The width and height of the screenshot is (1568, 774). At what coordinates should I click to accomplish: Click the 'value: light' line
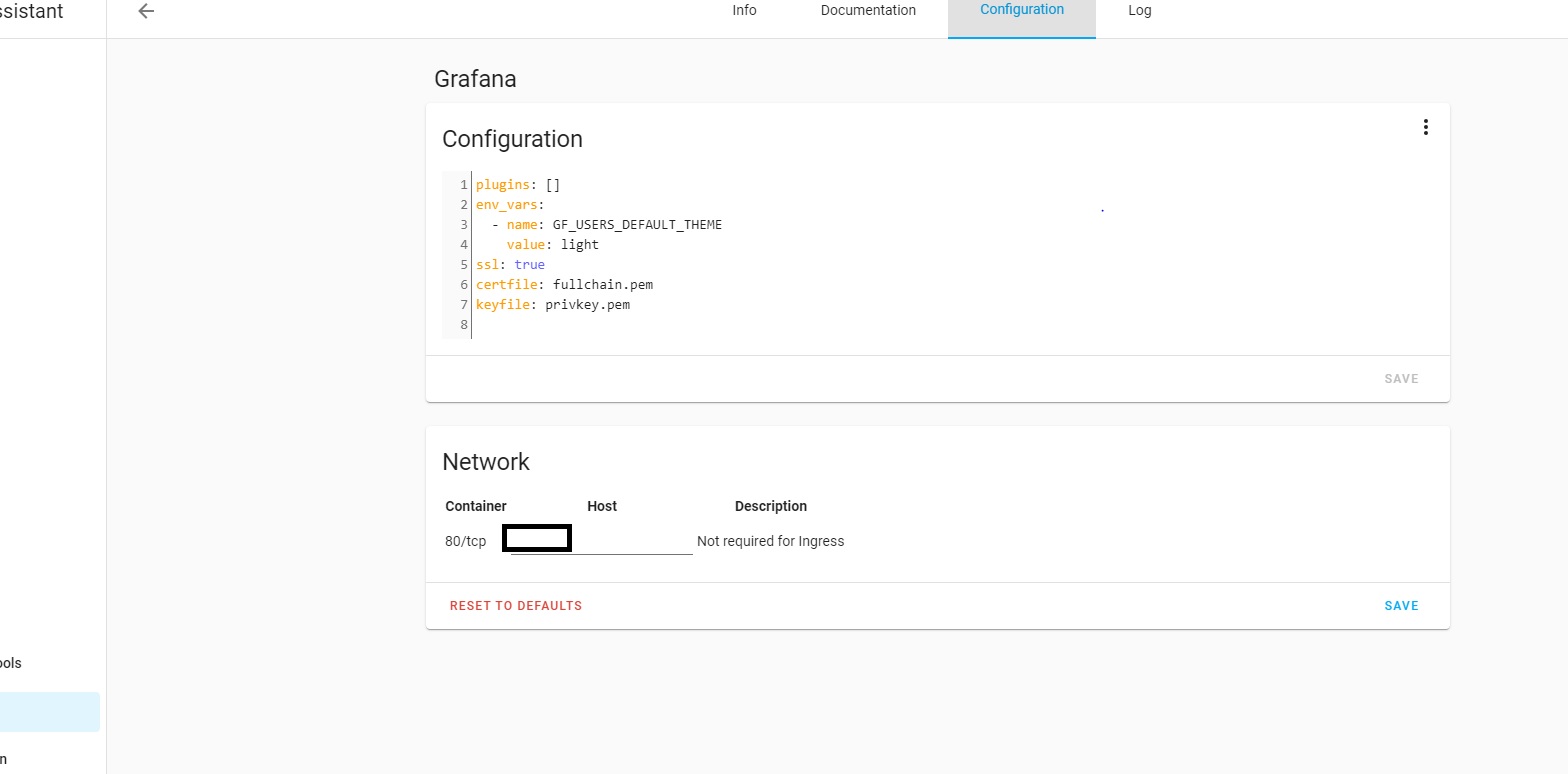coord(553,245)
